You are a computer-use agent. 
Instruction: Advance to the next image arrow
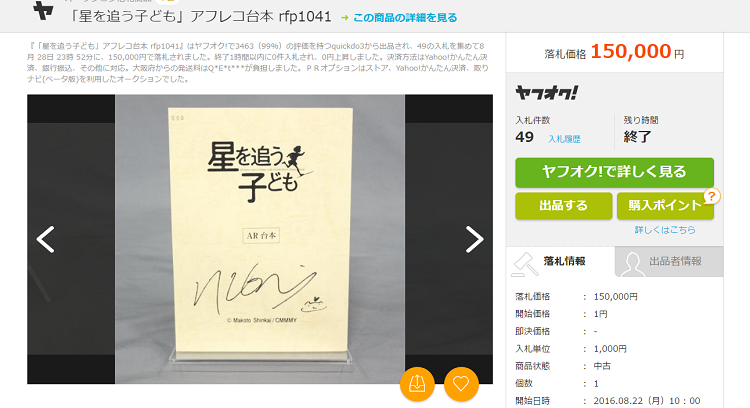click(474, 239)
